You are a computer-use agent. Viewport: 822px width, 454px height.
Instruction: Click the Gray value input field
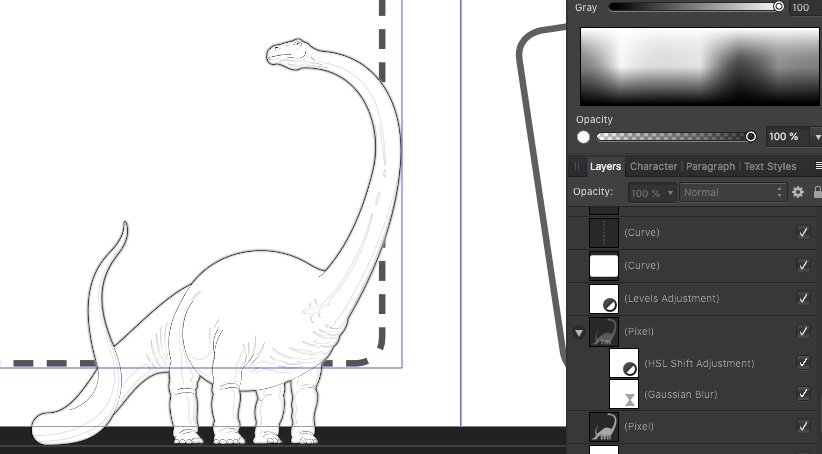click(800, 7)
